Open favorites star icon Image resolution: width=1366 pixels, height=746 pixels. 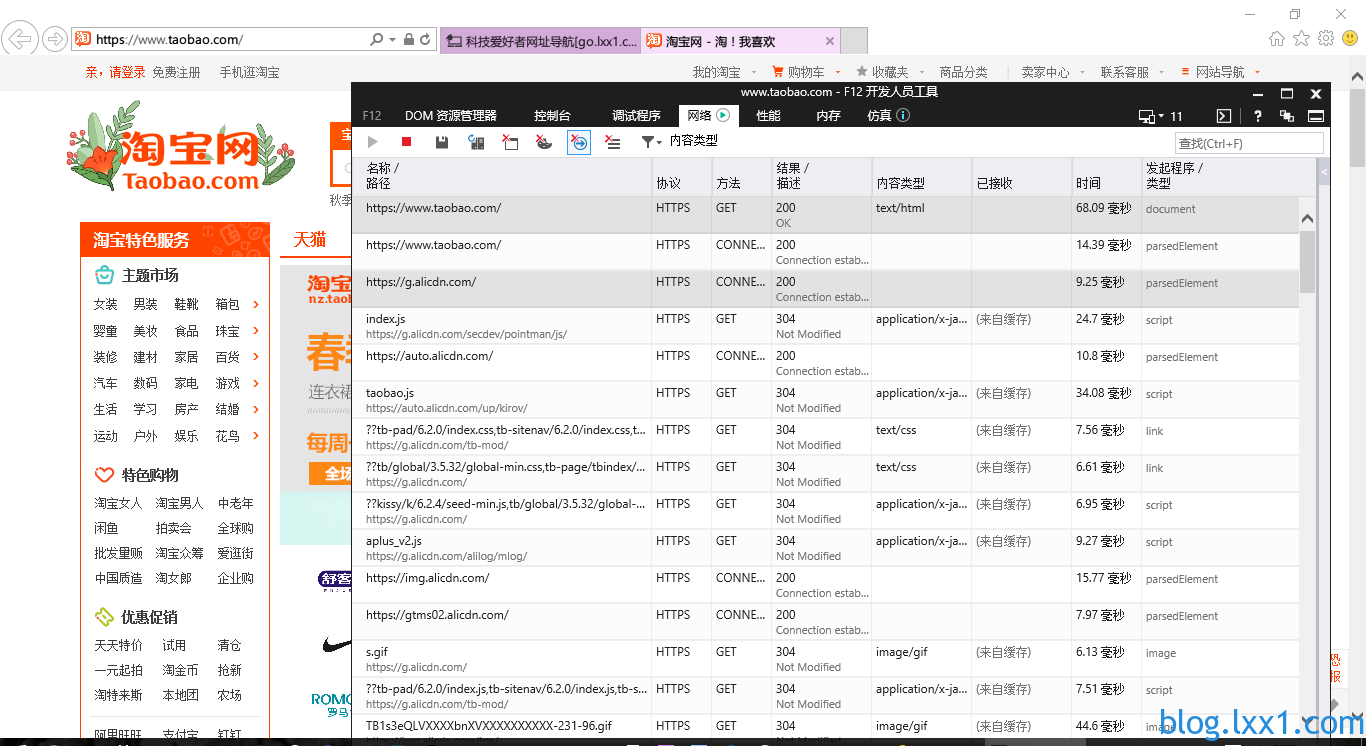pyautogui.click(x=1301, y=39)
